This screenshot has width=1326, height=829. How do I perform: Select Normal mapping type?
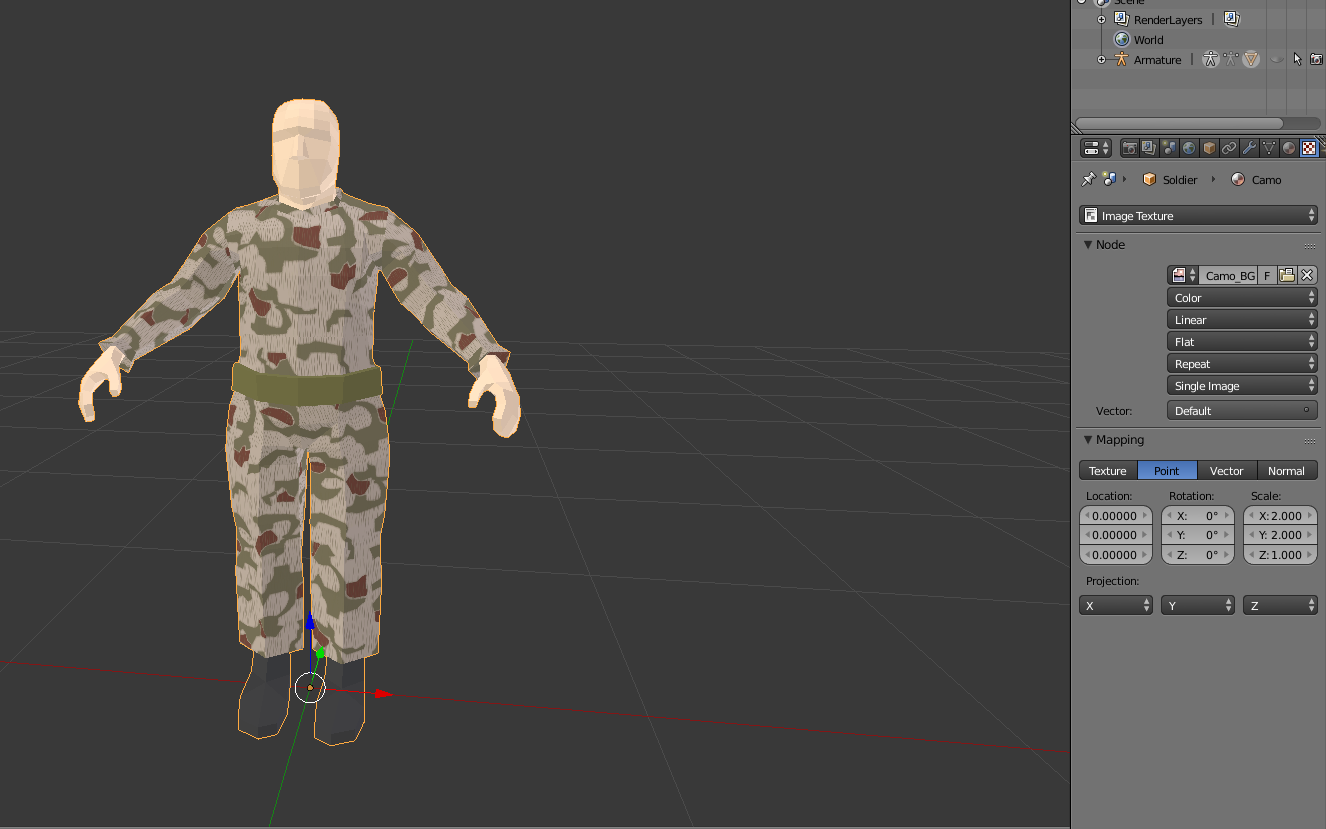click(1287, 471)
